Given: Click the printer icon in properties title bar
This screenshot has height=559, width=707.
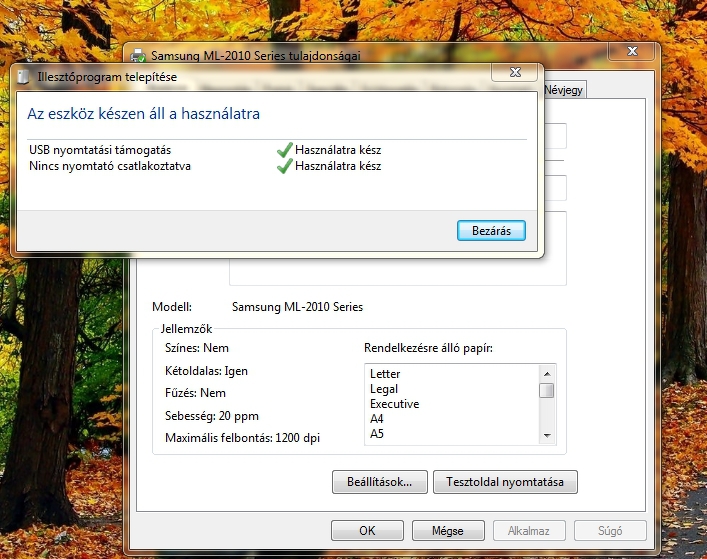Looking at the screenshot, I should pos(138,55).
